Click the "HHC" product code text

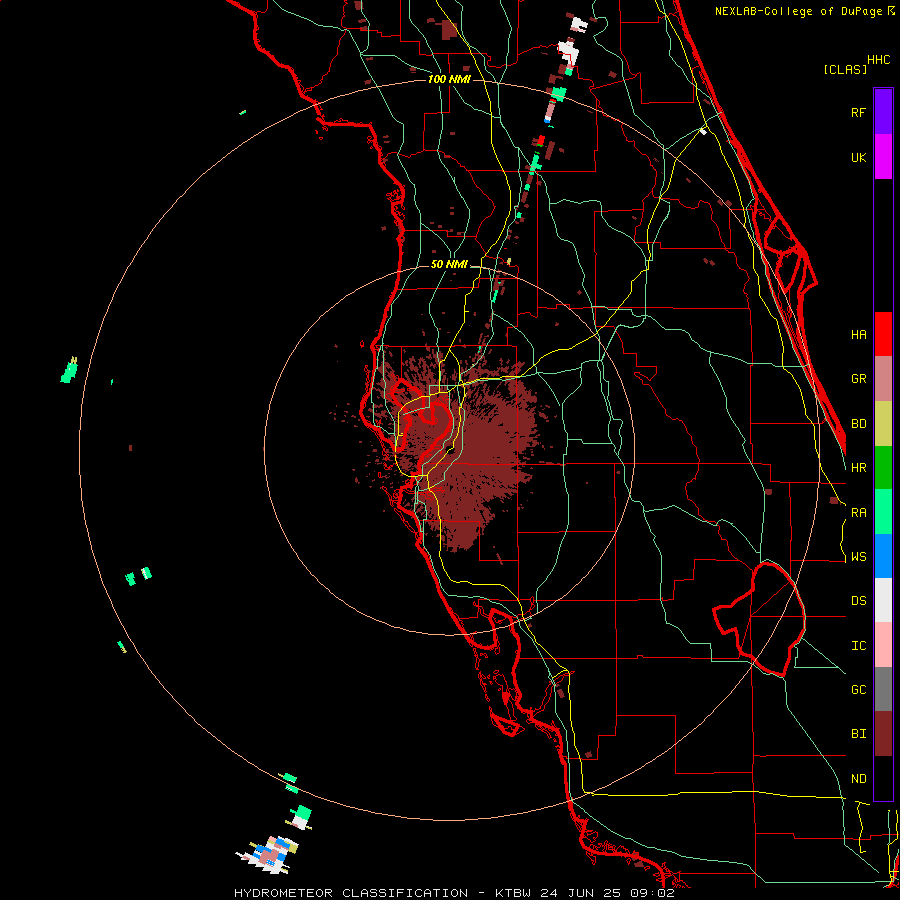878,60
